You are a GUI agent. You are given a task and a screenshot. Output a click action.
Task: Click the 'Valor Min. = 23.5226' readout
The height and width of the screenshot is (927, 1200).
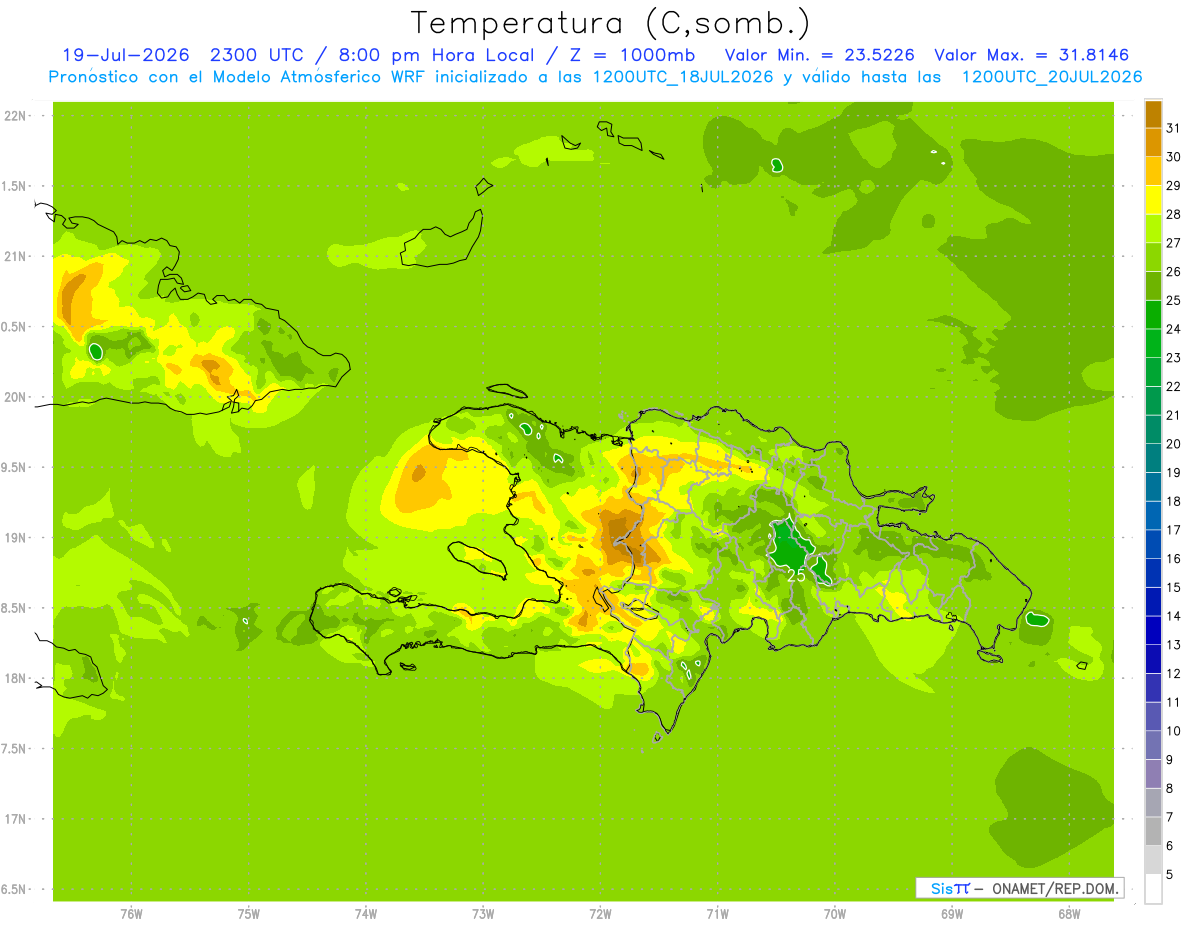coord(820,55)
